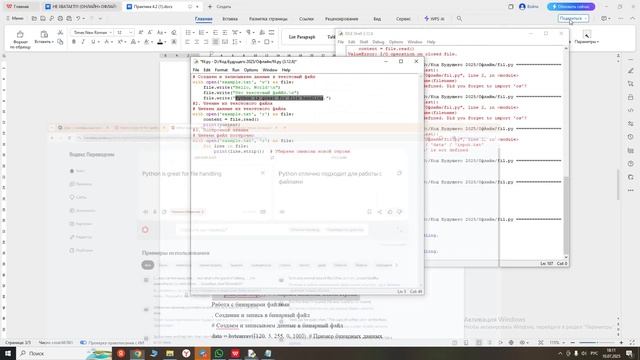Click the Windows Start button
The image size is (640, 360).
click(x=8, y=353)
